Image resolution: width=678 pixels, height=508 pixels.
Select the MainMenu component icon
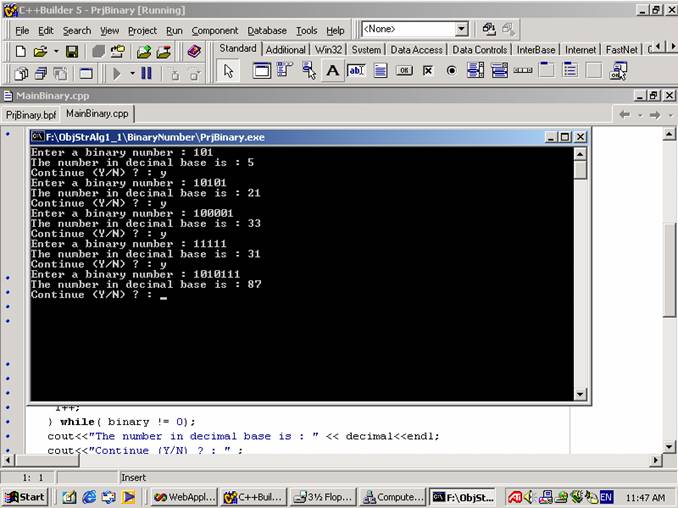click(x=284, y=71)
